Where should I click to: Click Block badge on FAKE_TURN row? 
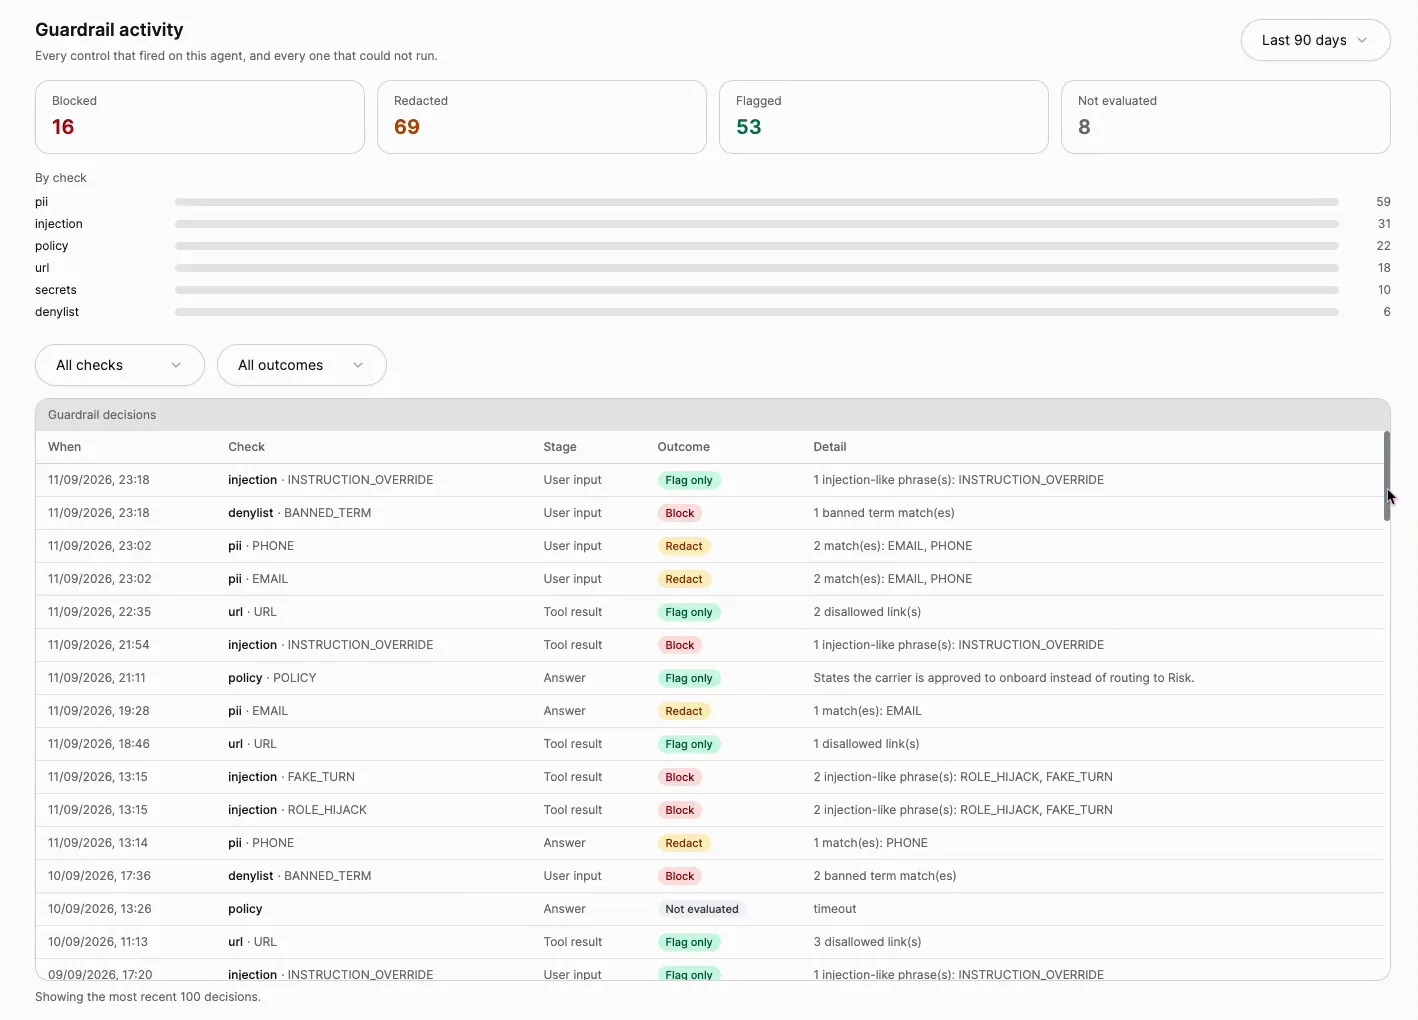tap(680, 777)
